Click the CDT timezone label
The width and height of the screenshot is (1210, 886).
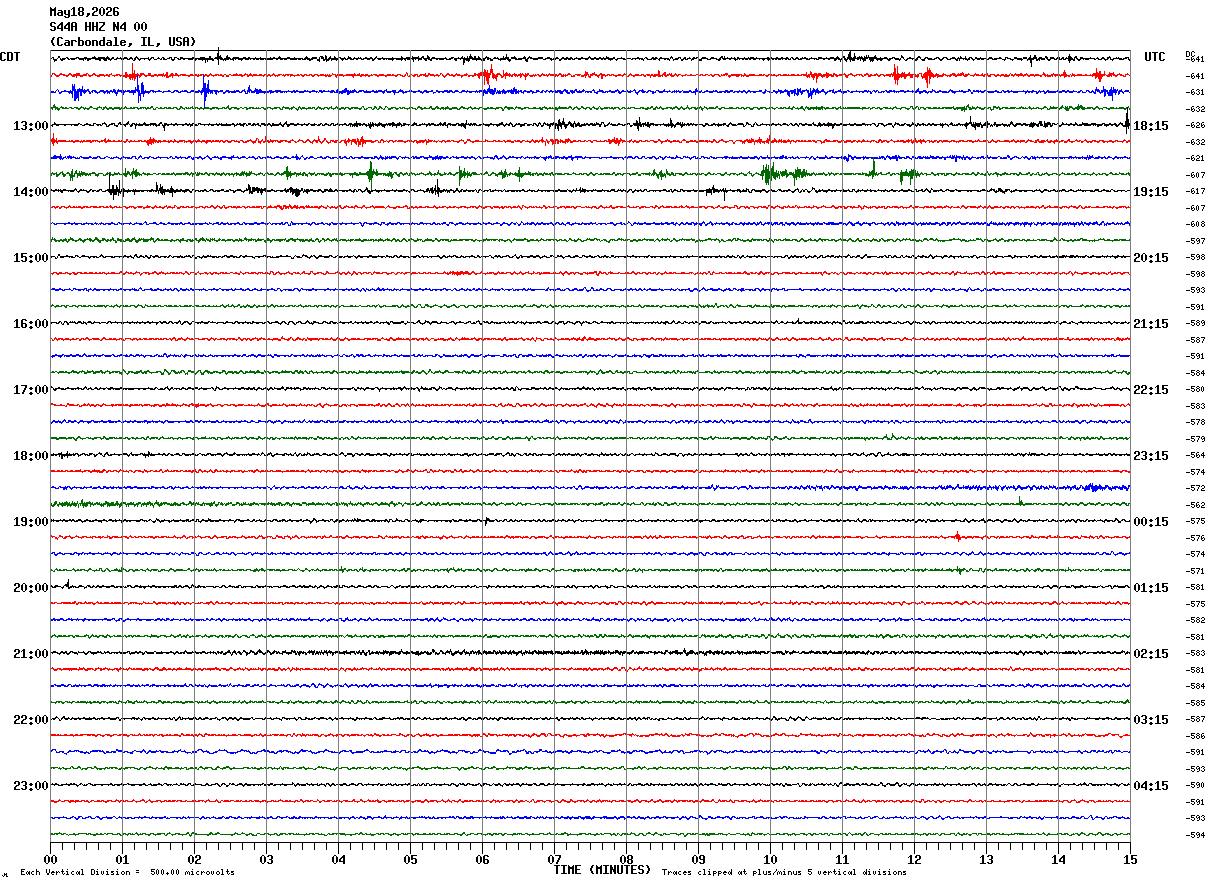(x=10, y=57)
